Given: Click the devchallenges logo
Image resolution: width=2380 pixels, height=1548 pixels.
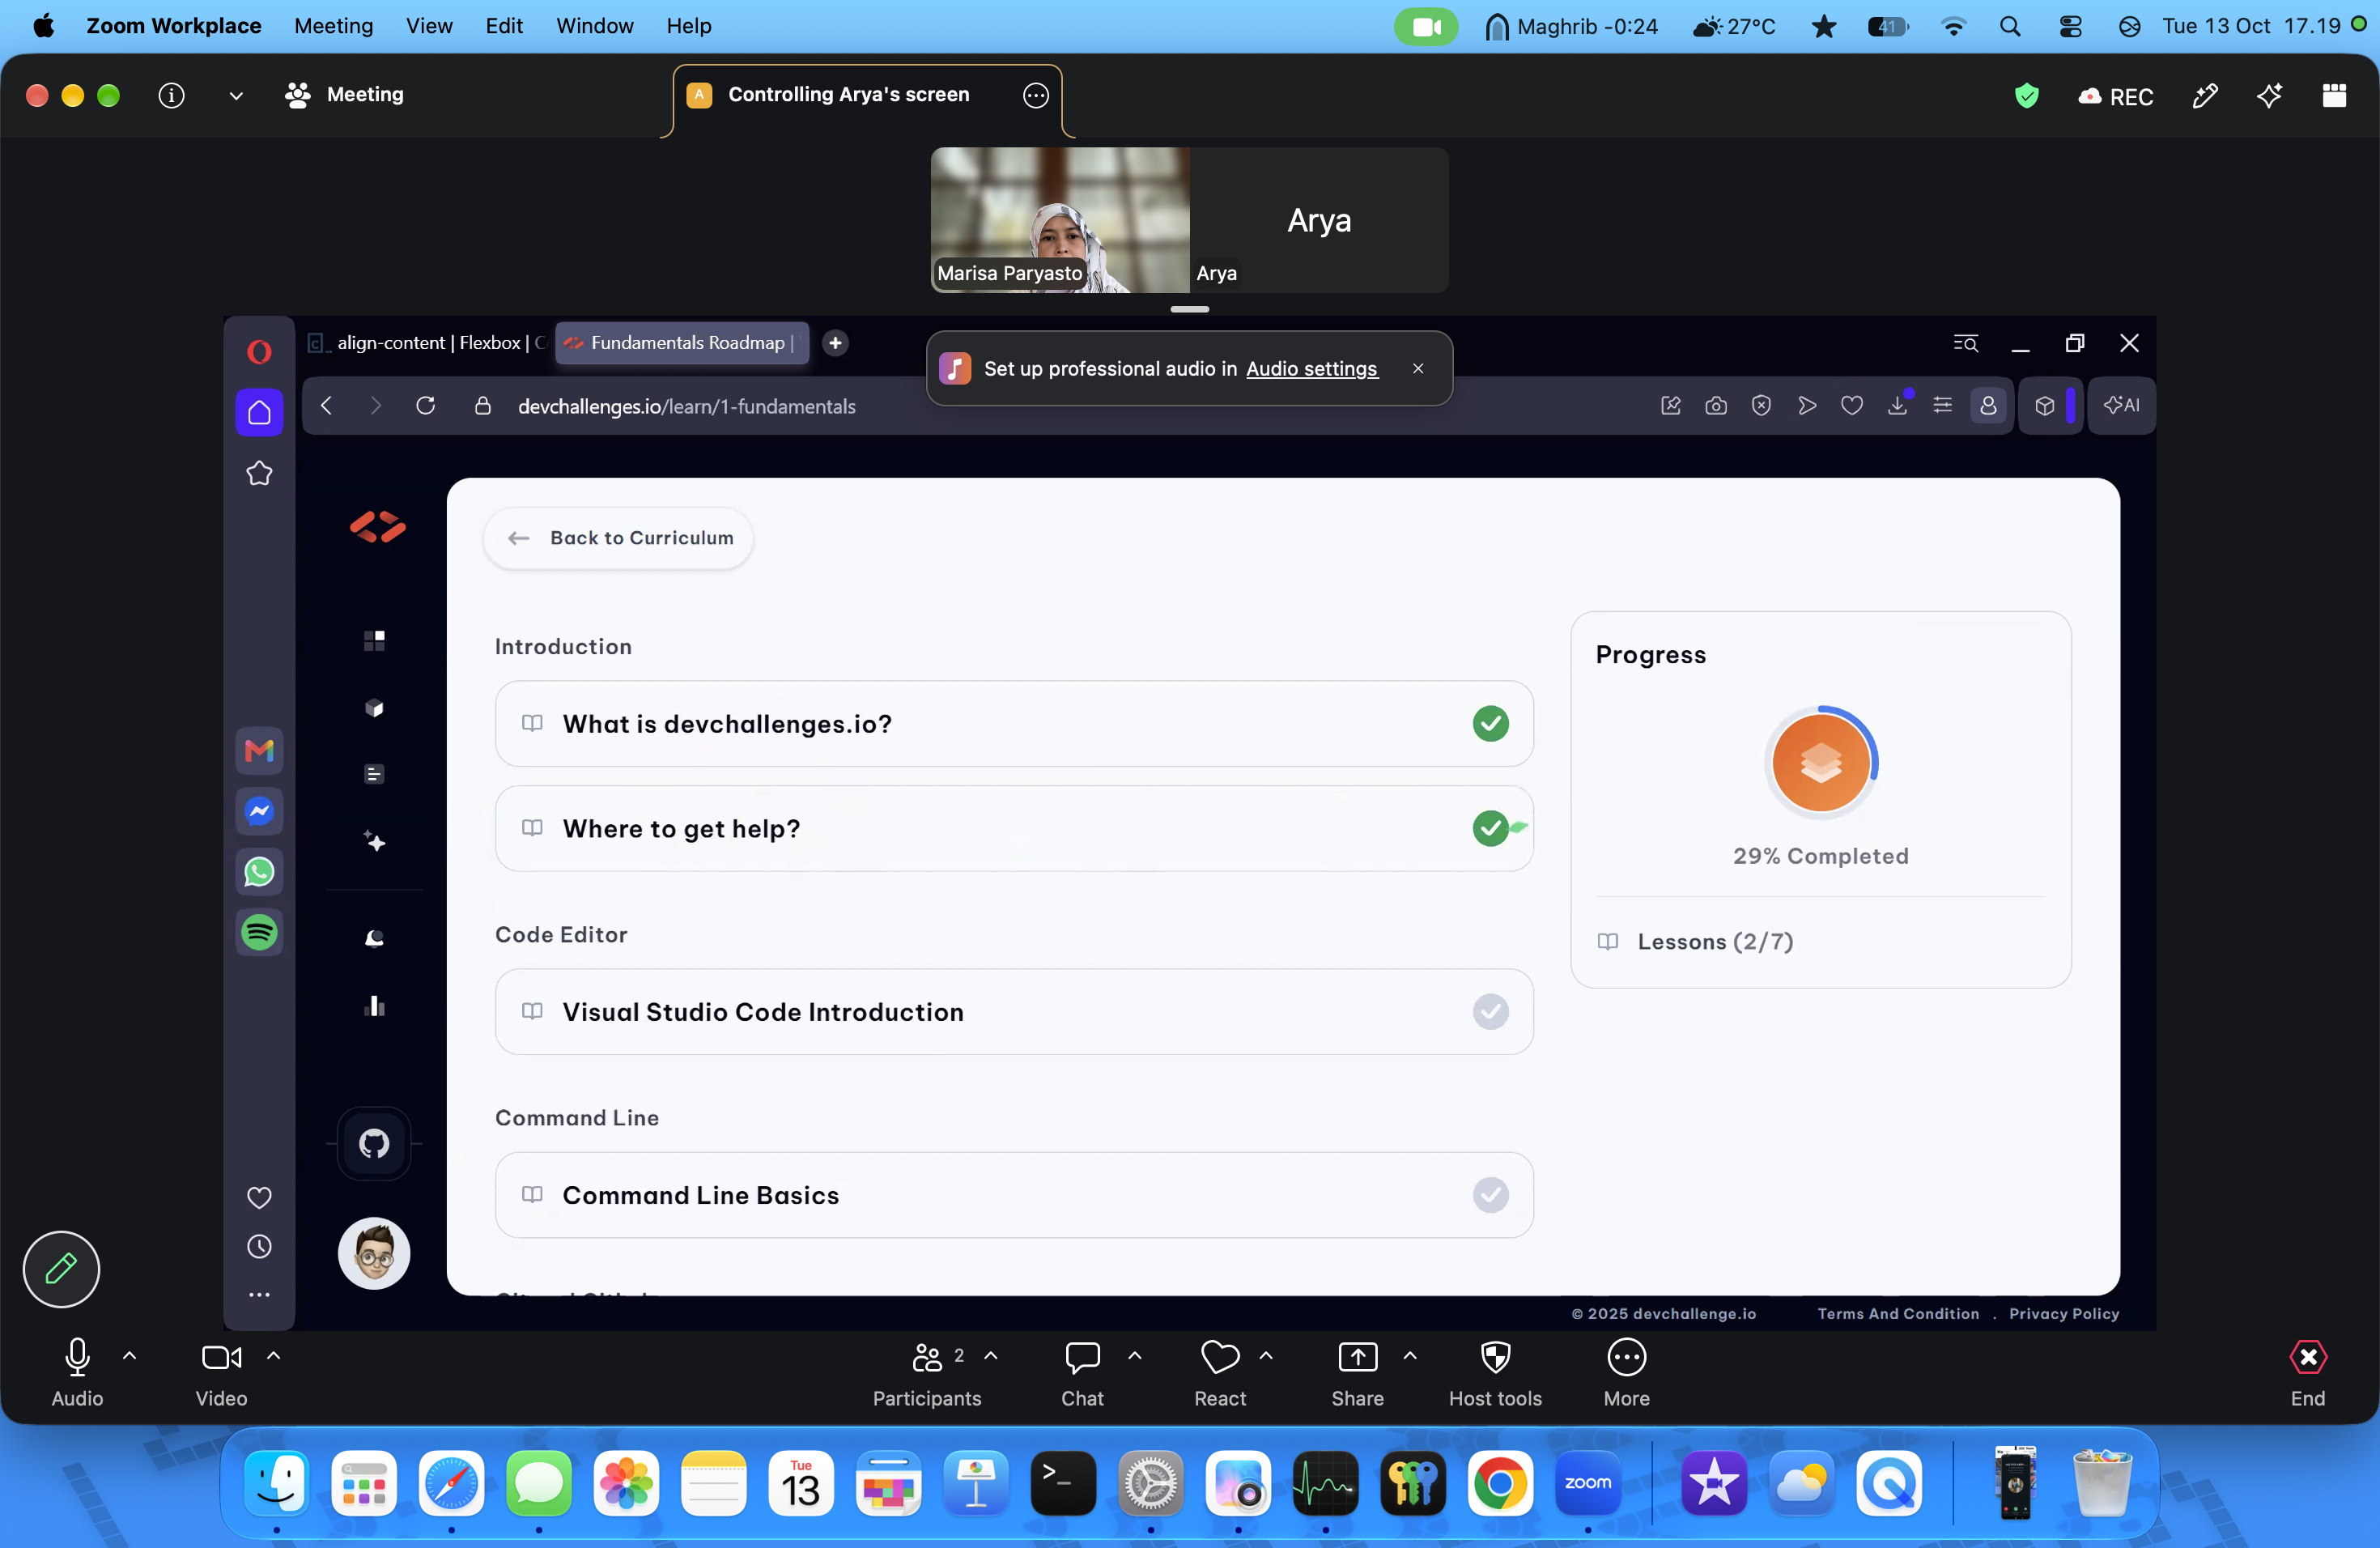Looking at the screenshot, I should (377, 527).
